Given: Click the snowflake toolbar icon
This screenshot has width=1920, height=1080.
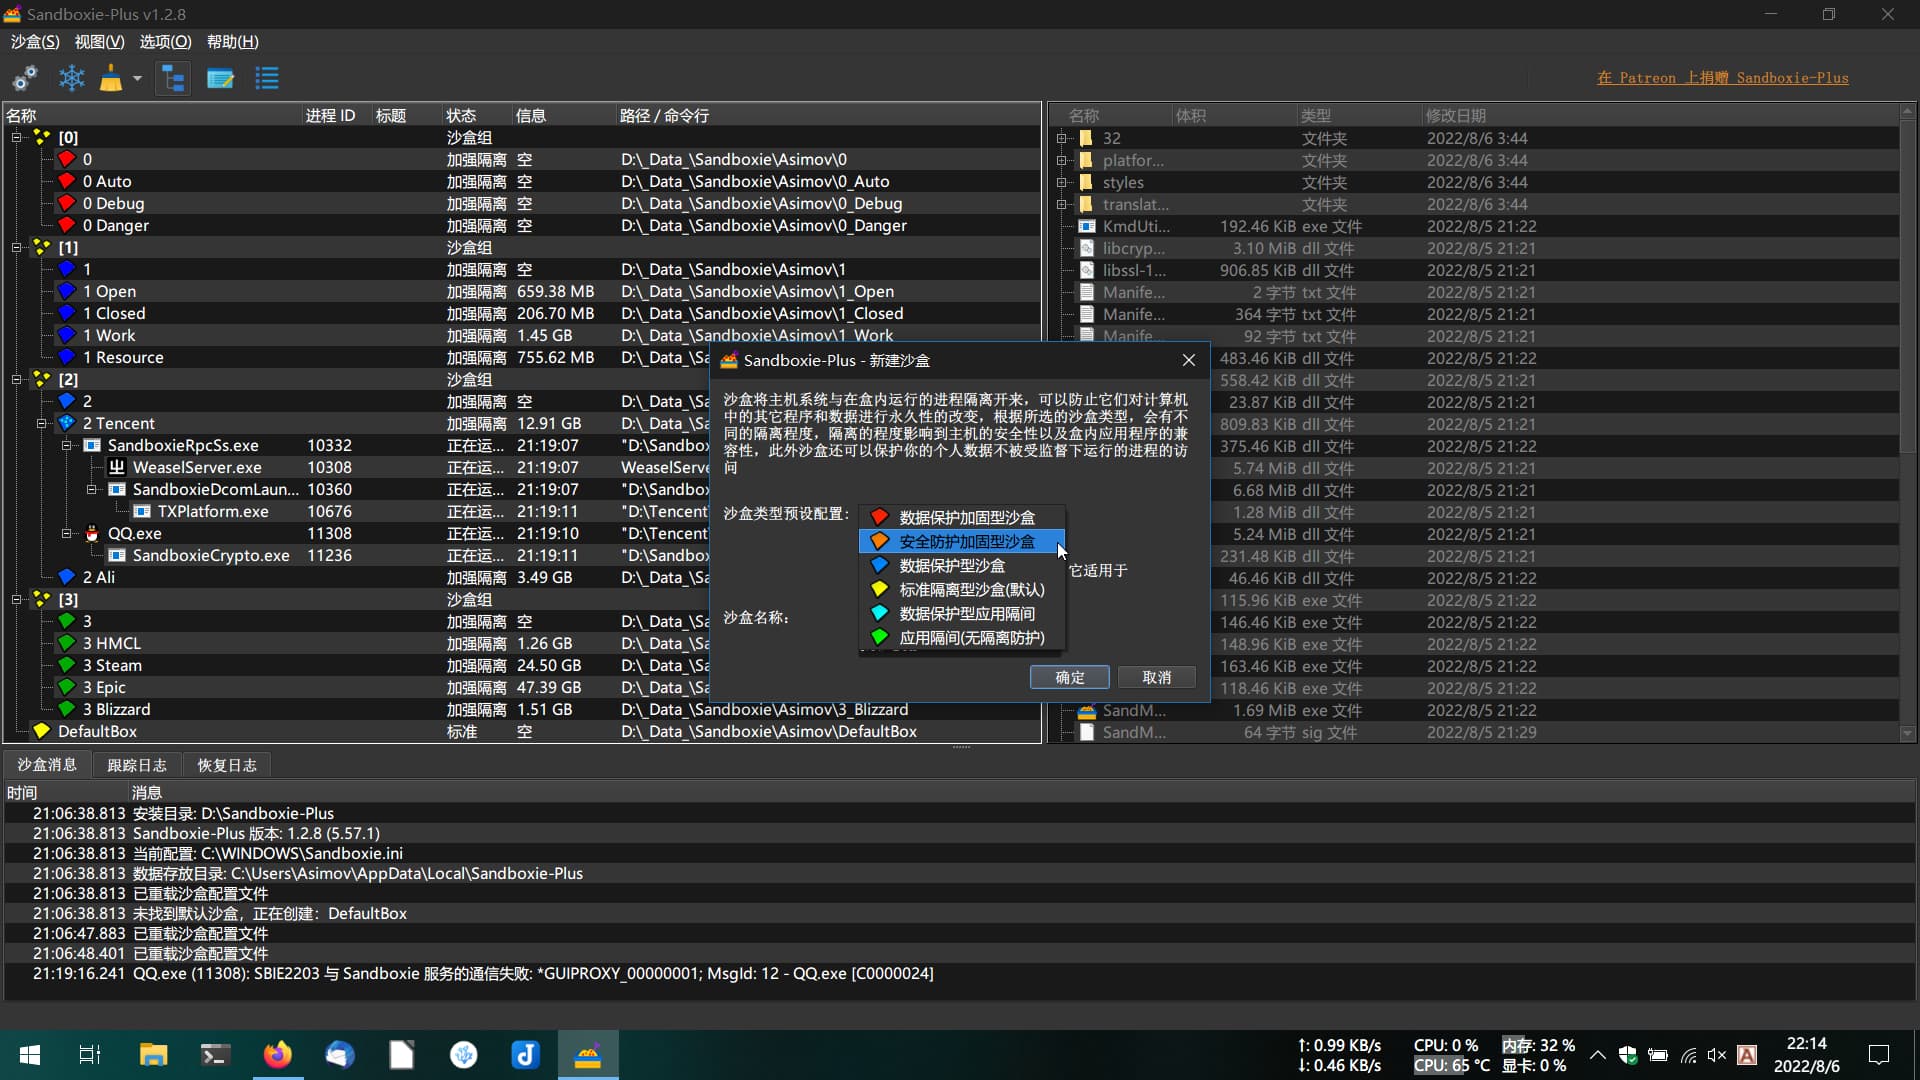Looking at the screenshot, I should (72, 78).
